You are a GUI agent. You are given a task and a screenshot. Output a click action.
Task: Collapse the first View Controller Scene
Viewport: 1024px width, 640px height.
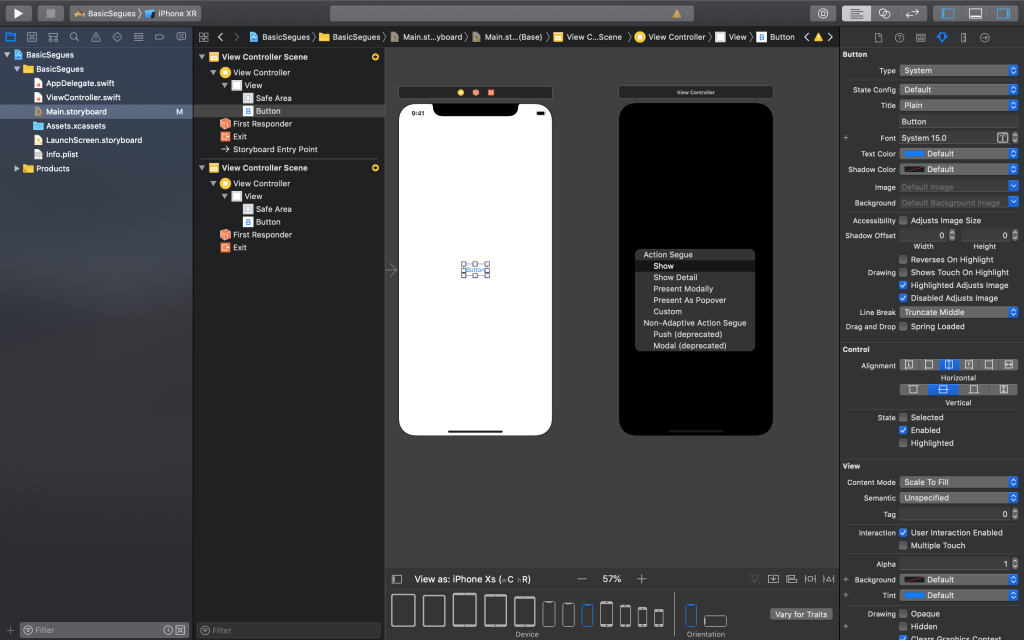coord(202,57)
